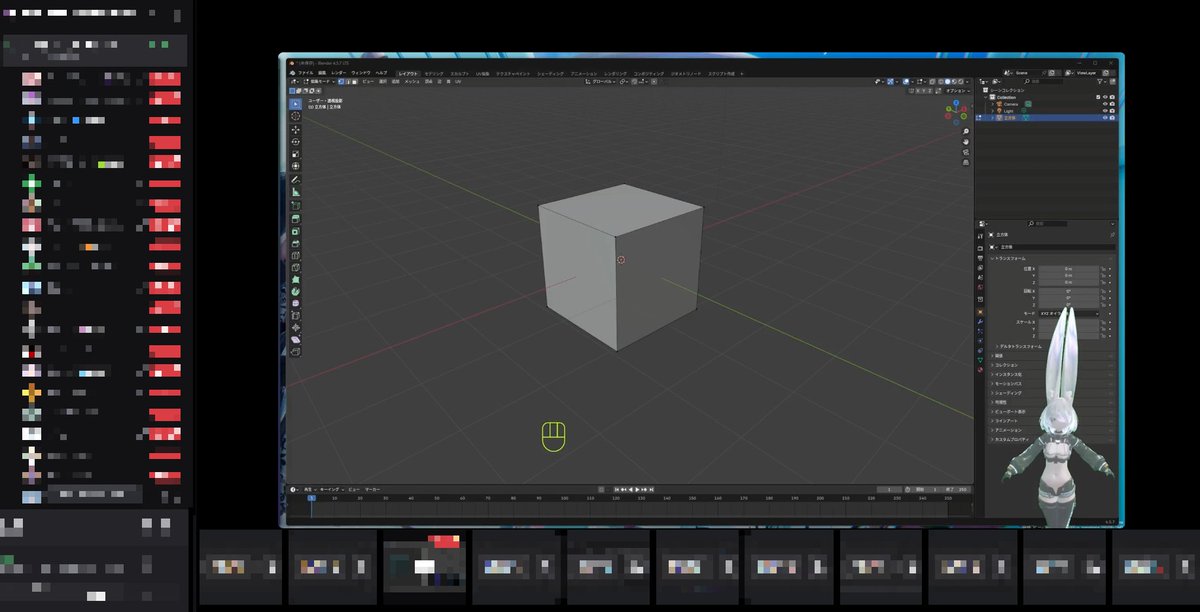Viewport: 1200px width, 612px height.
Task: Click the blue playhead at frame 1
Action: (x=311, y=497)
